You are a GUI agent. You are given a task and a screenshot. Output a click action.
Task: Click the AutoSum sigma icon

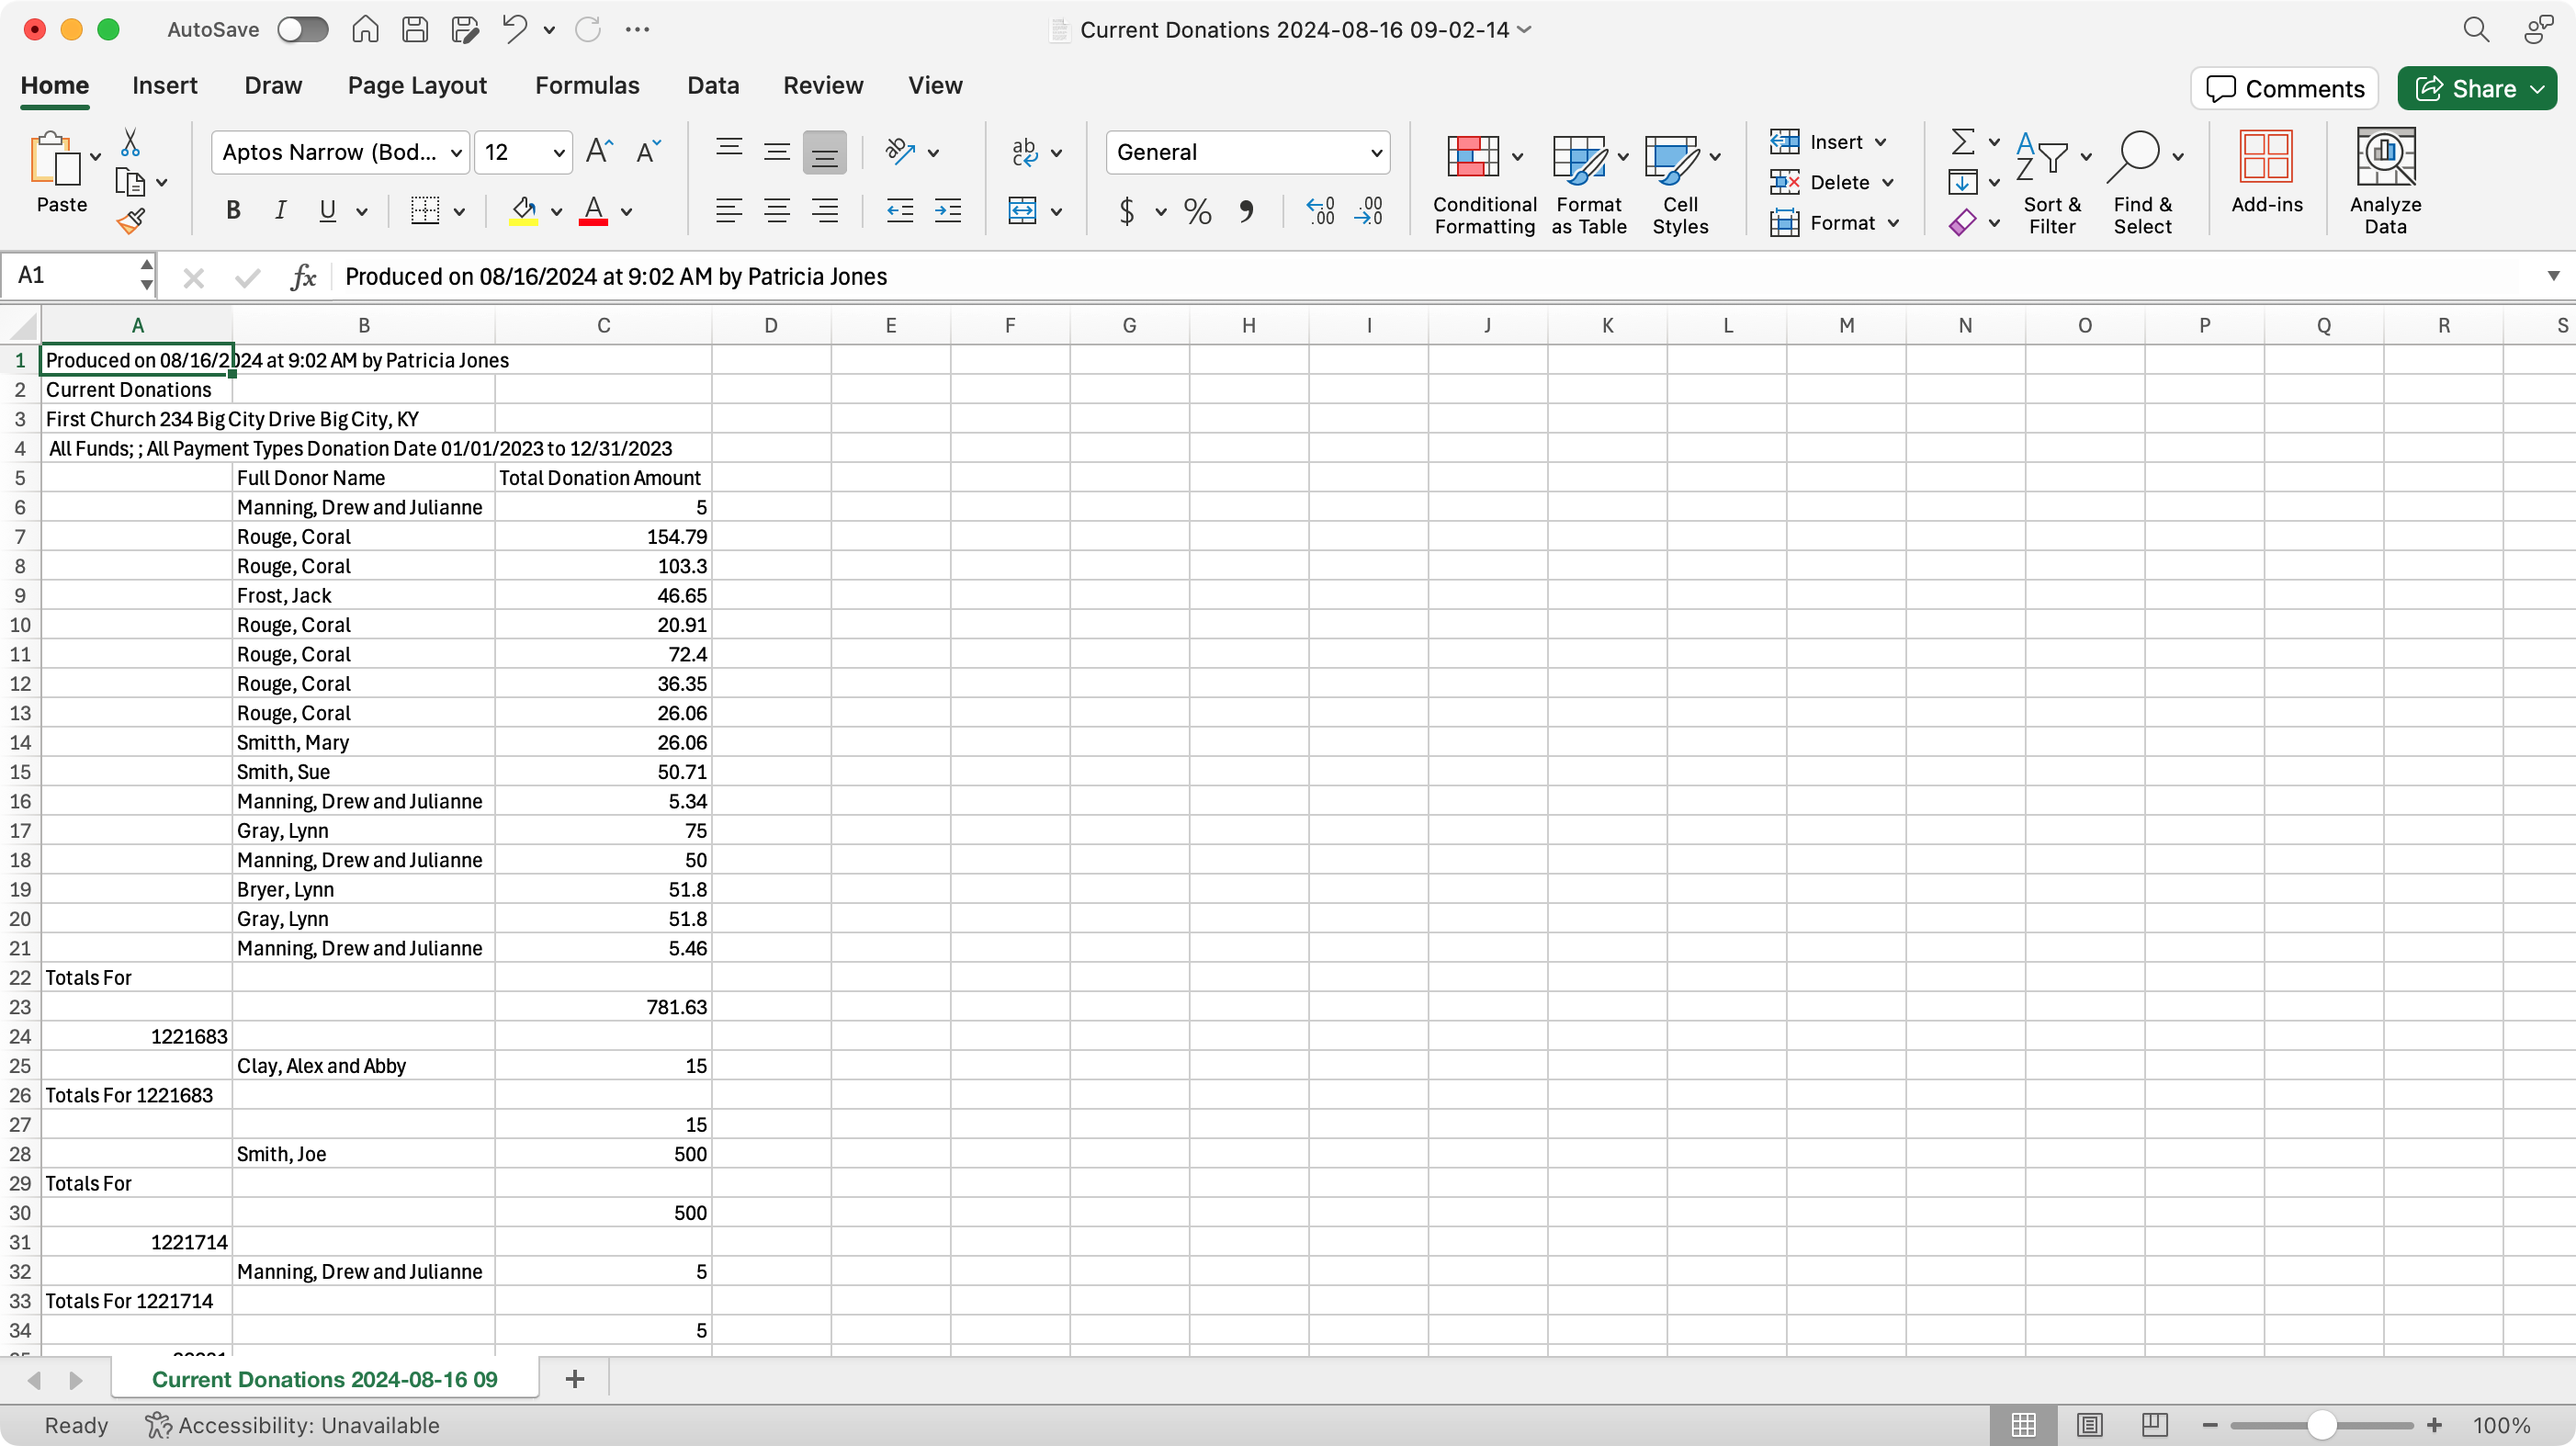(1962, 142)
